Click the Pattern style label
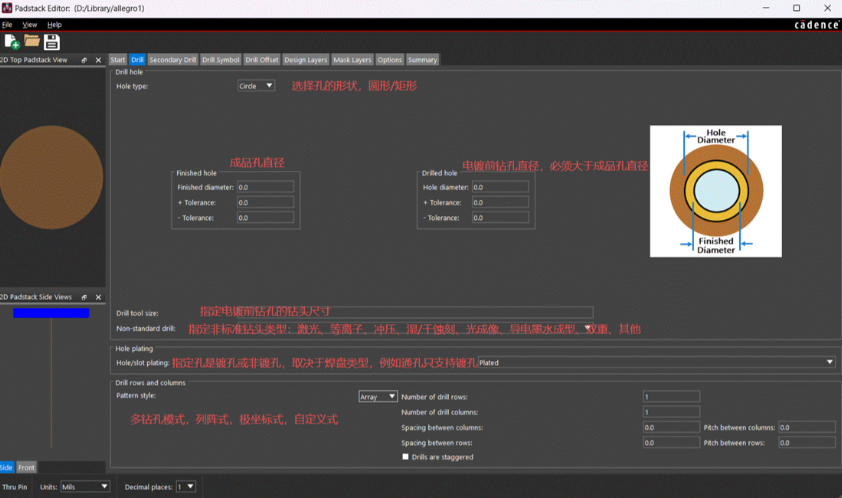842x498 pixels. (136, 395)
